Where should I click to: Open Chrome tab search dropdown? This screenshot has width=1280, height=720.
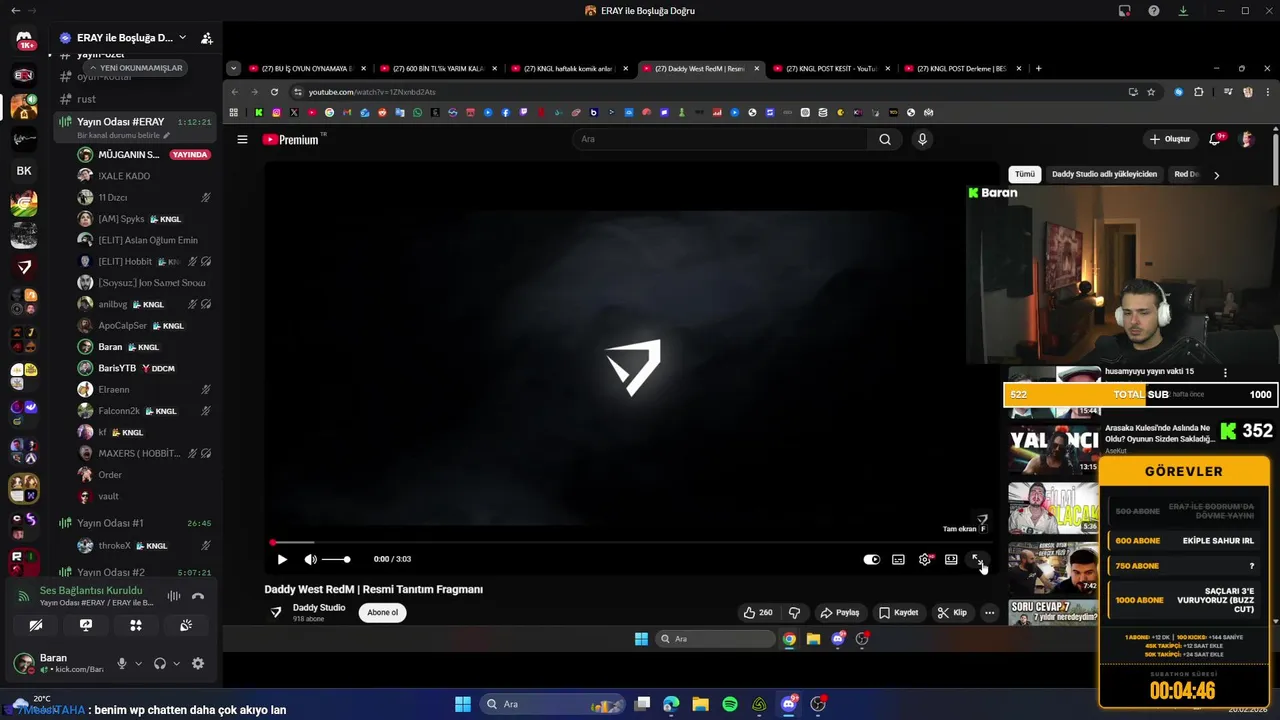[233, 68]
